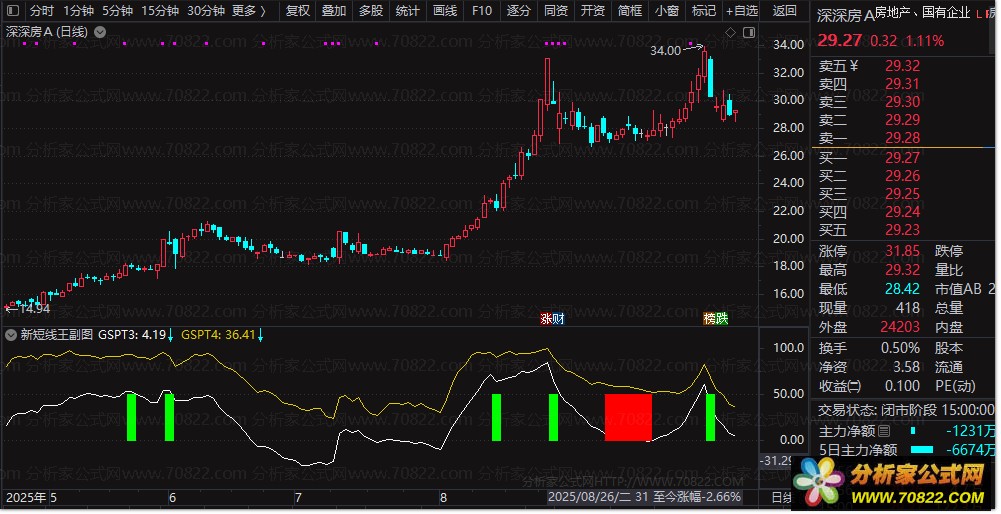Screen dimensions: 1001x514
Task: Click the list icon beside 主力净额
Action: pos(884,431)
